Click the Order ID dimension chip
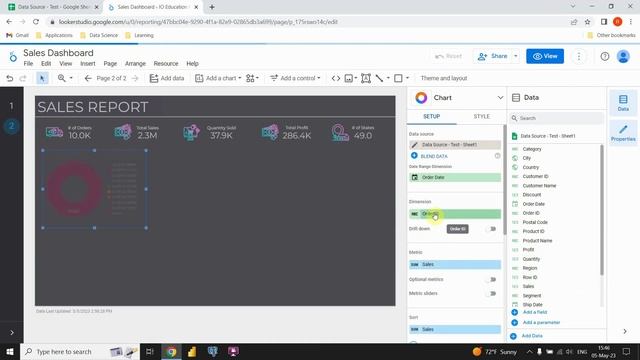 tap(455, 214)
